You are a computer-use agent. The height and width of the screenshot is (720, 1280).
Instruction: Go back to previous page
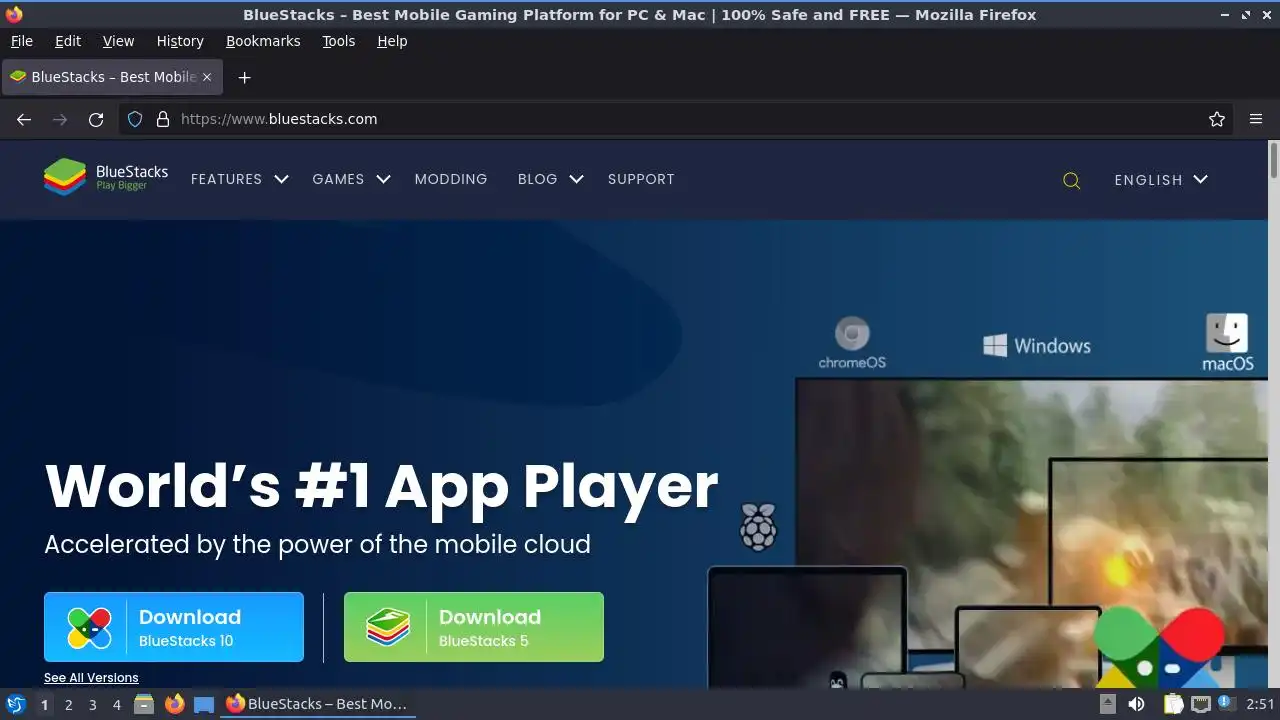pos(24,119)
